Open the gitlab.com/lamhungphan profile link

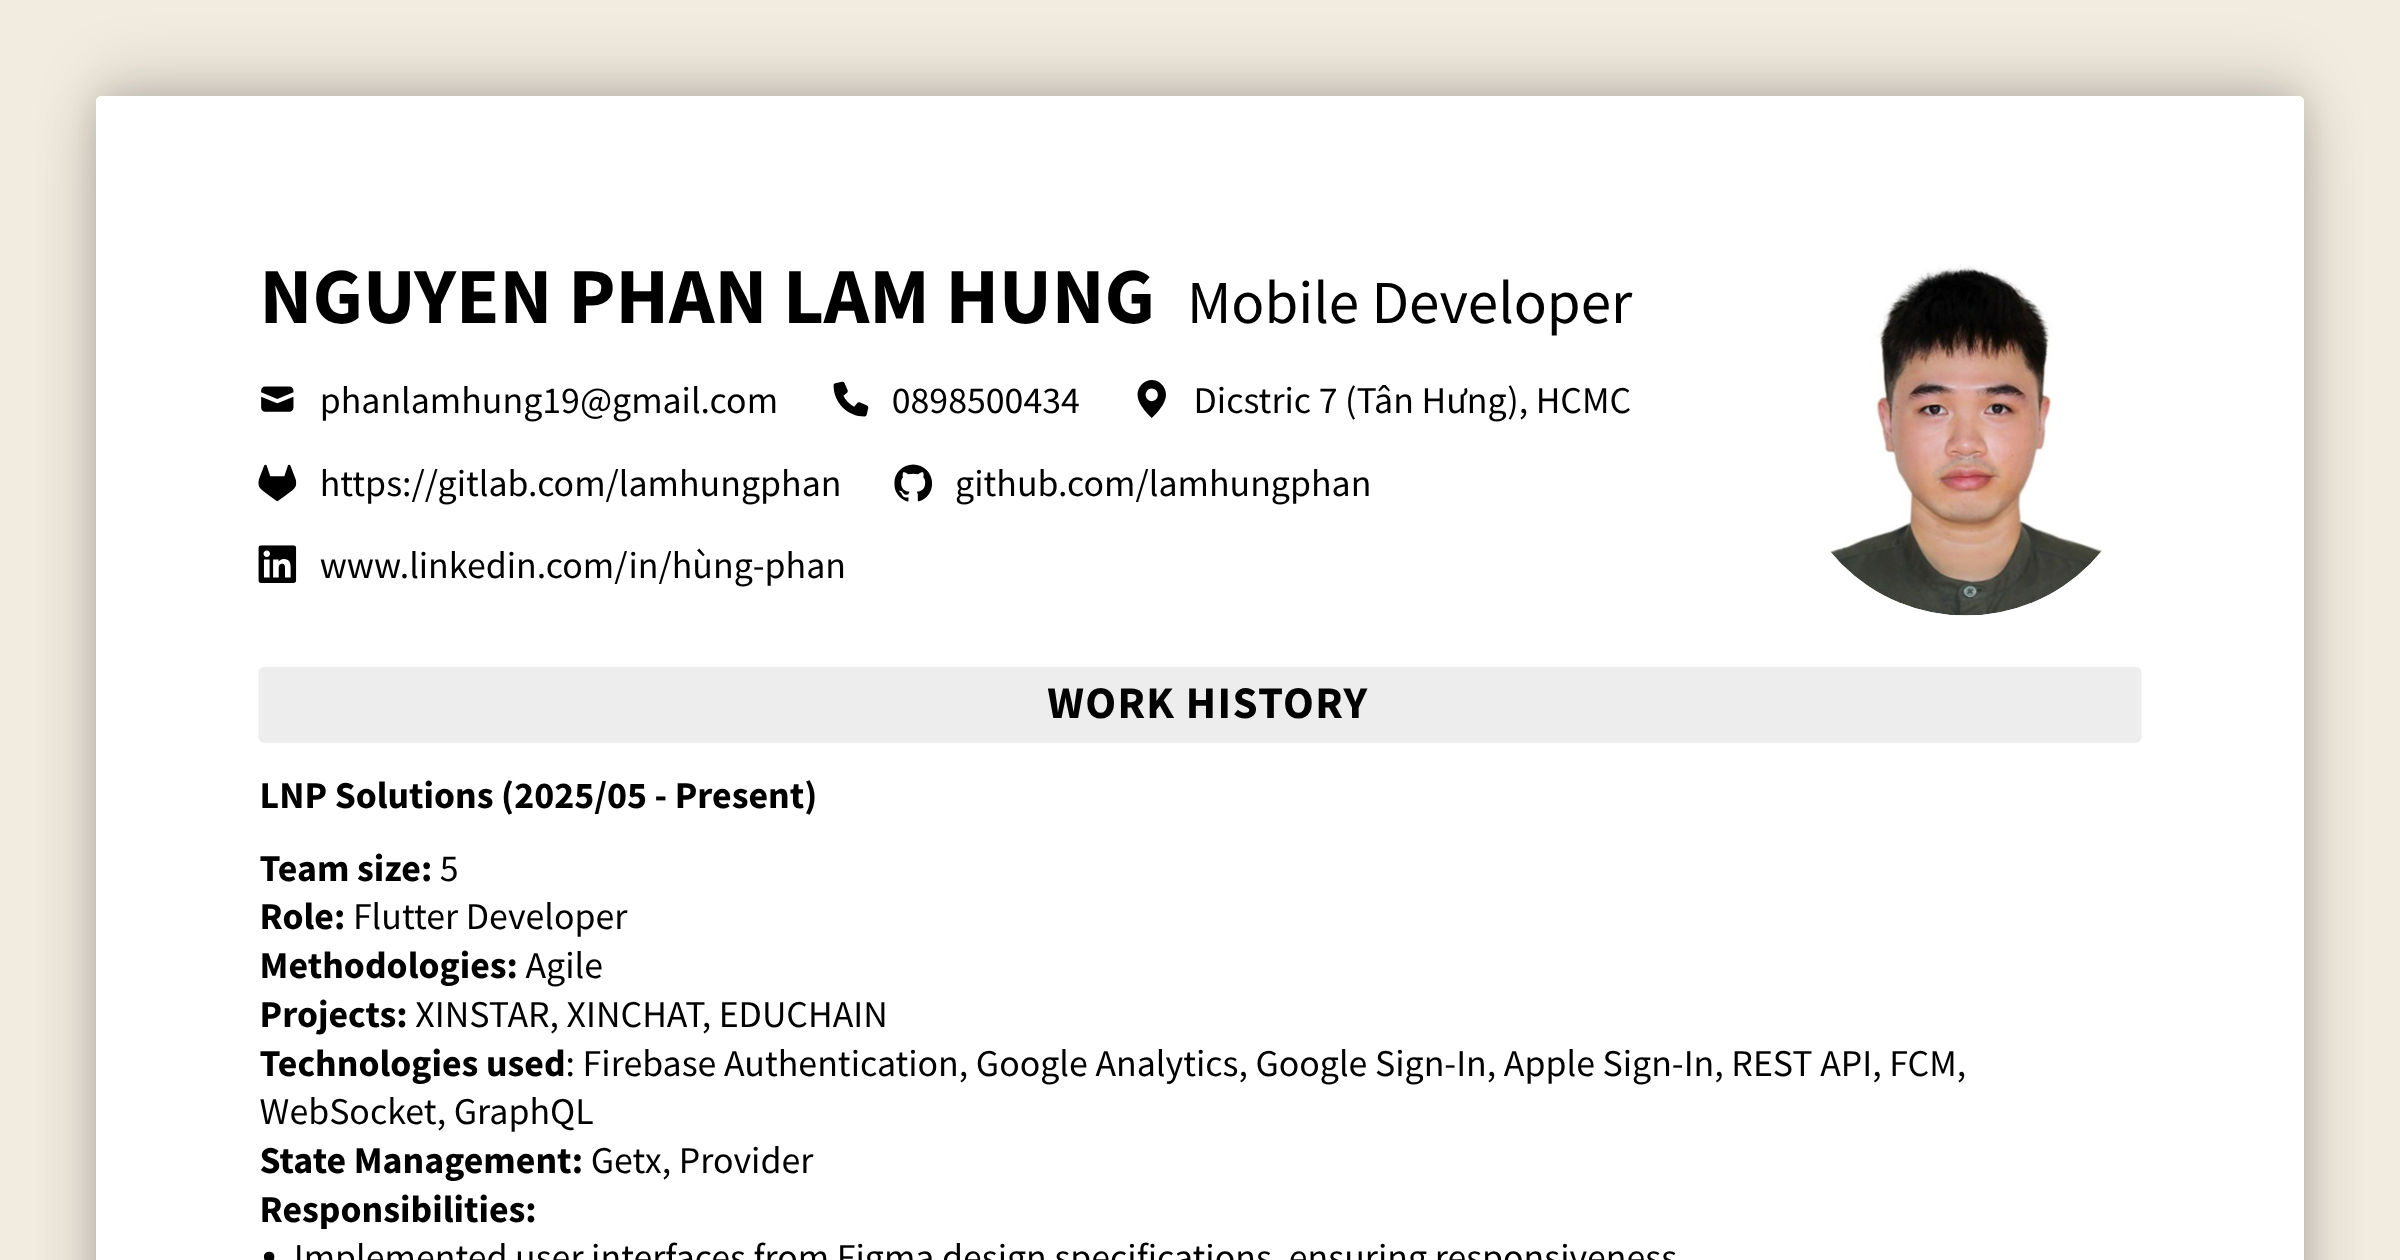(580, 483)
